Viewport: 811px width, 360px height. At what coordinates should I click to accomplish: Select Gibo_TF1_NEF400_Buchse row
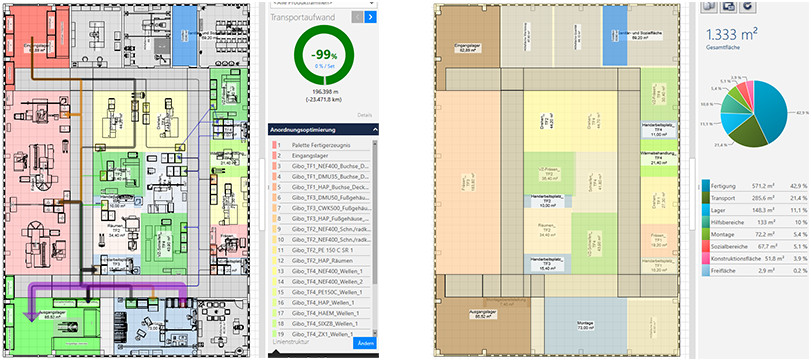point(321,166)
